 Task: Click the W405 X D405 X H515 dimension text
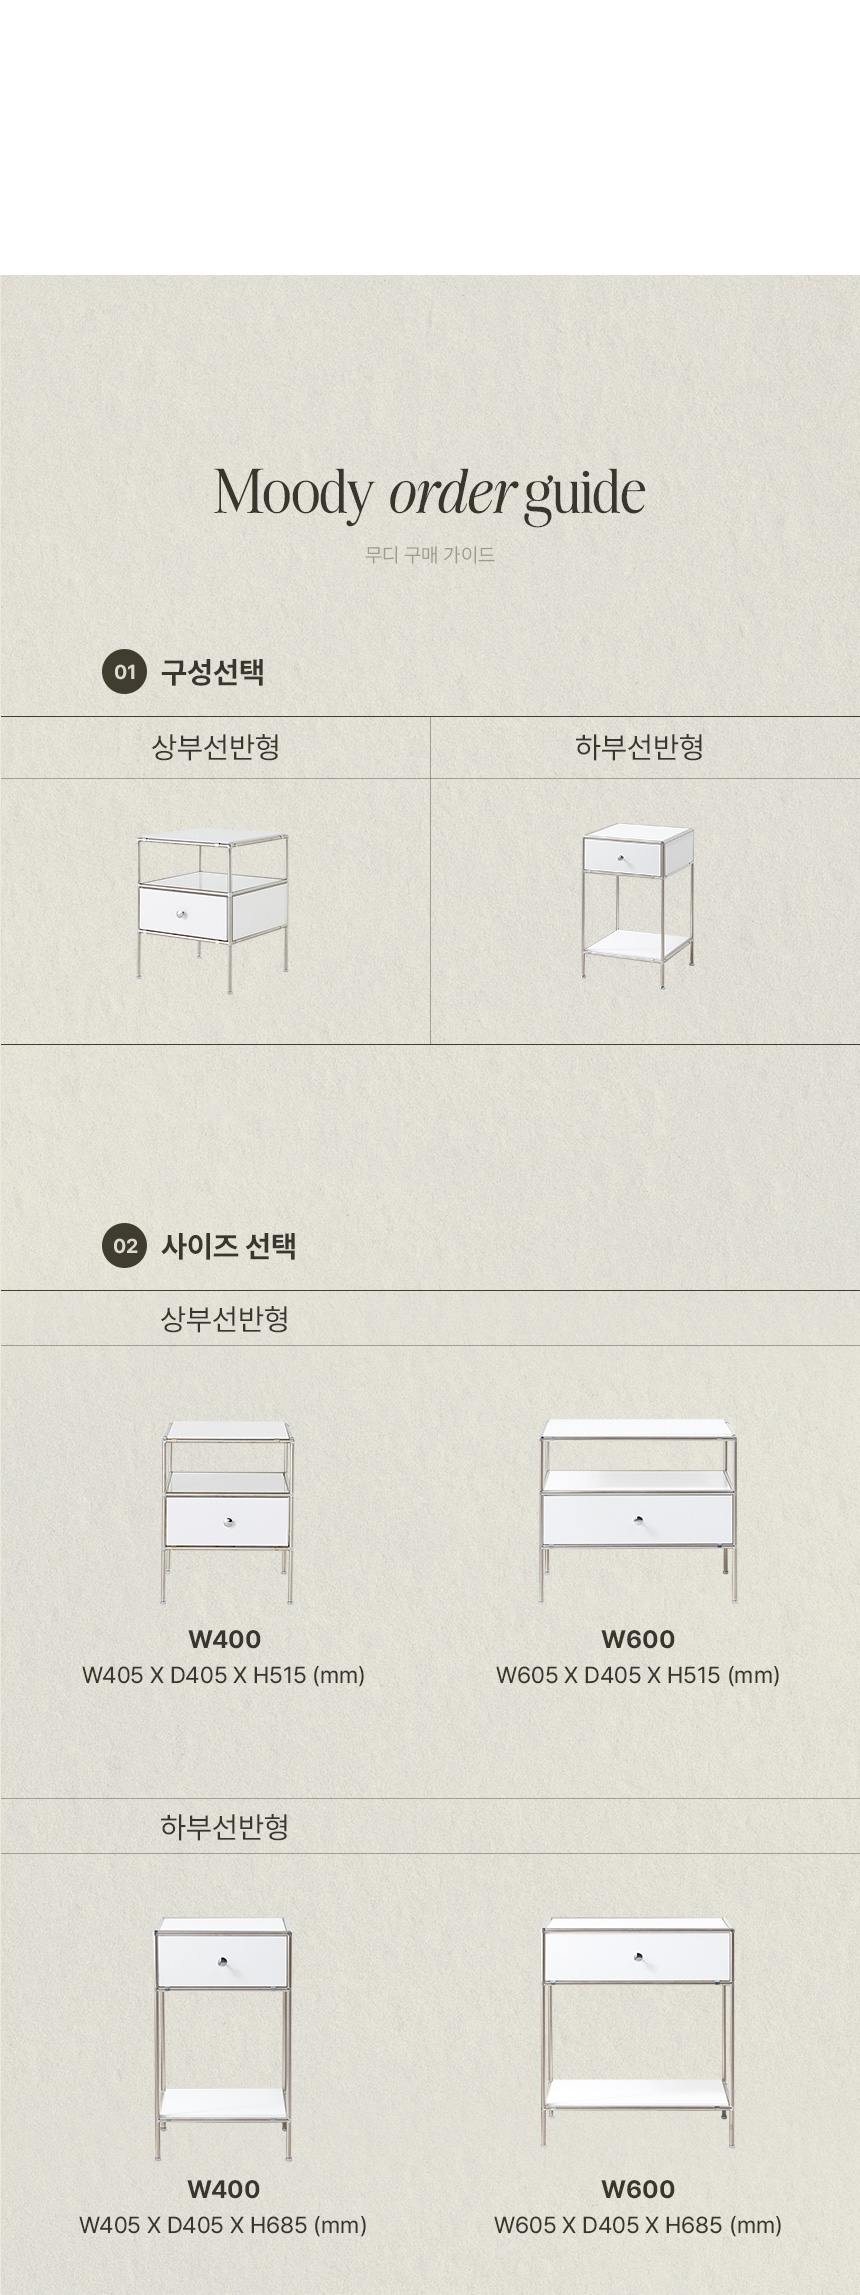(223, 1675)
